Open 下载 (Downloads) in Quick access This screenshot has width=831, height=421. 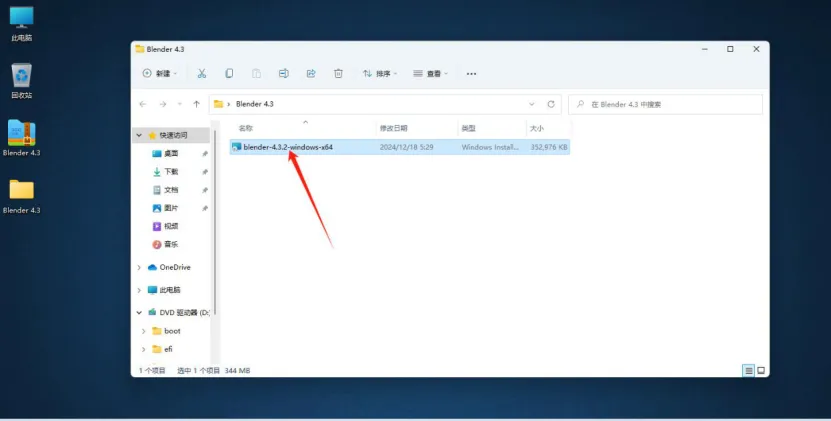172,172
